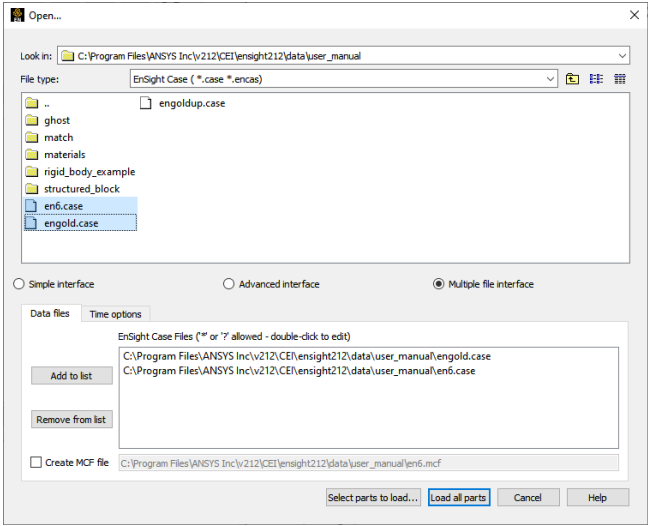Click the Add to list button
The width and height of the screenshot is (650, 526).
coord(72,376)
